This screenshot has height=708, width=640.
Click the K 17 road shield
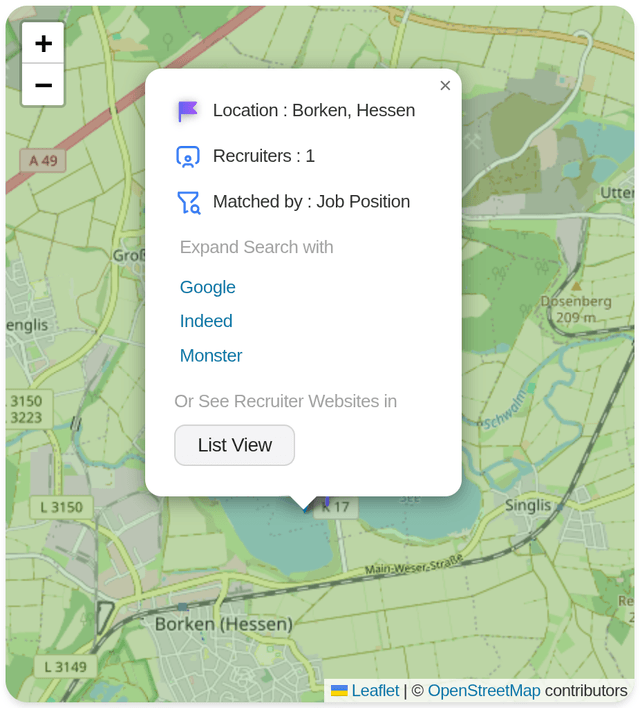coord(337,507)
